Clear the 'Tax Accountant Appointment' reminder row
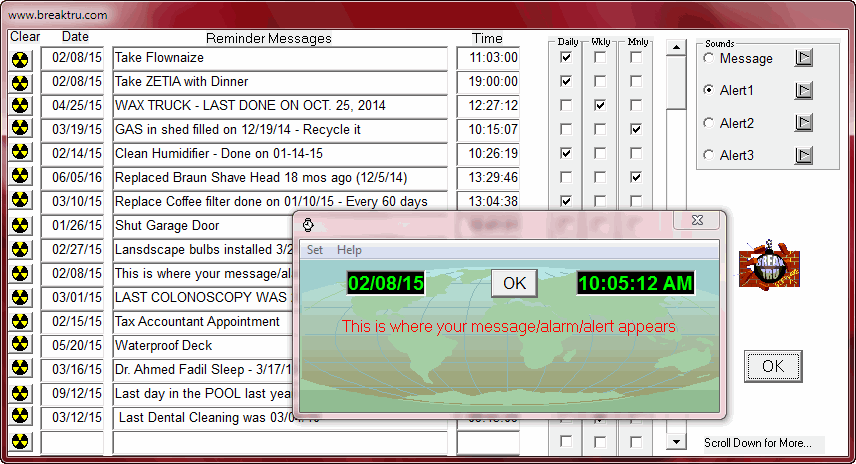Viewport: 856px width, 464px height. (x=21, y=322)
